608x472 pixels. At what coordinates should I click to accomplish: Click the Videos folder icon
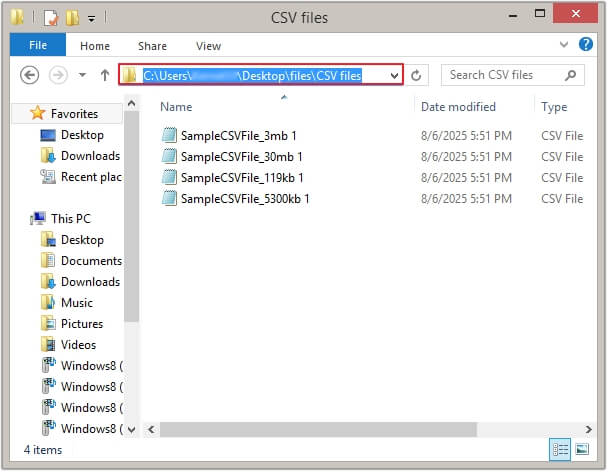[x=48, y=344]
